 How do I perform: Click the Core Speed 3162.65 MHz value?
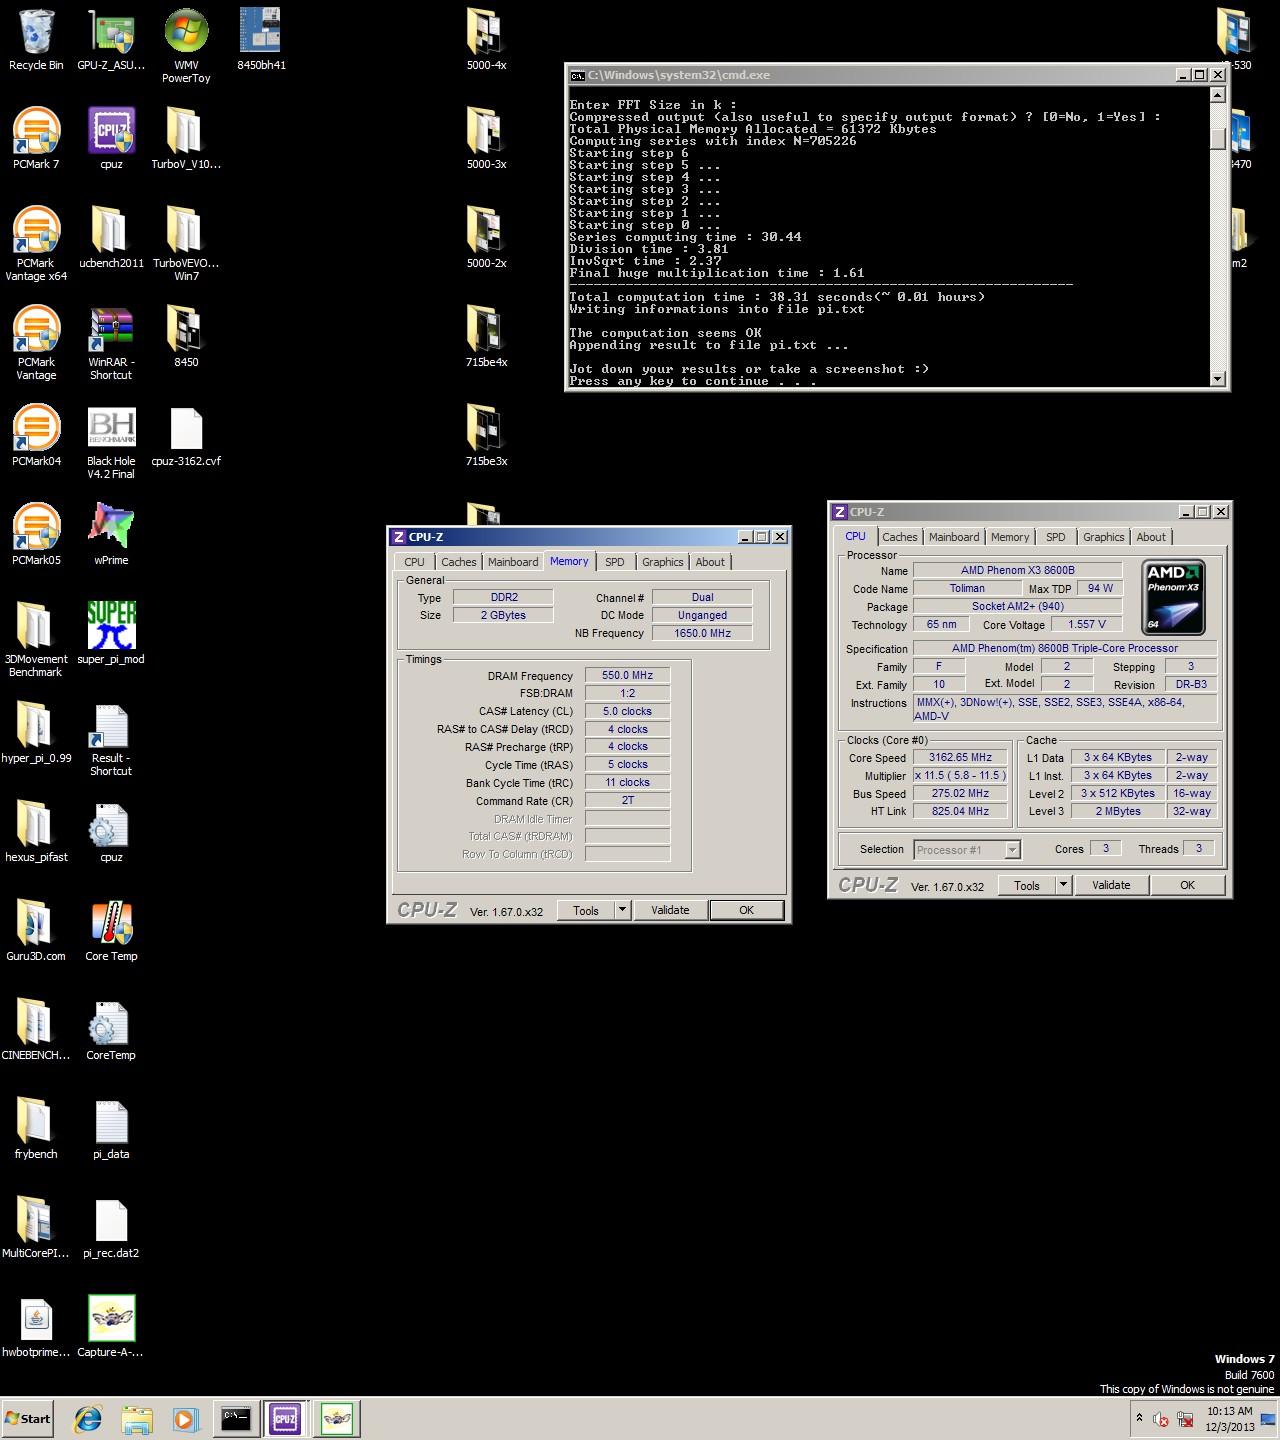click(x=960, y=757)
